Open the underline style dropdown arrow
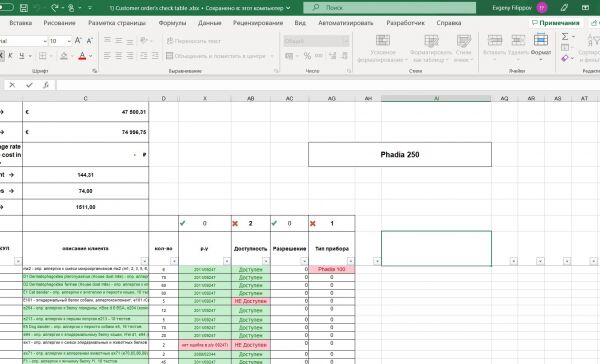The height and width of the screenshot is (364, 600). (x=30, y=56)
